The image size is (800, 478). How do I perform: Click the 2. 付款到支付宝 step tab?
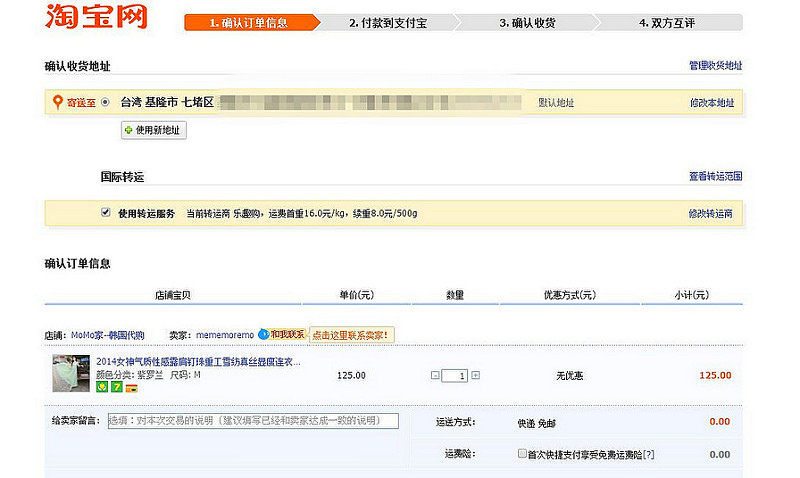pos(388,22)
